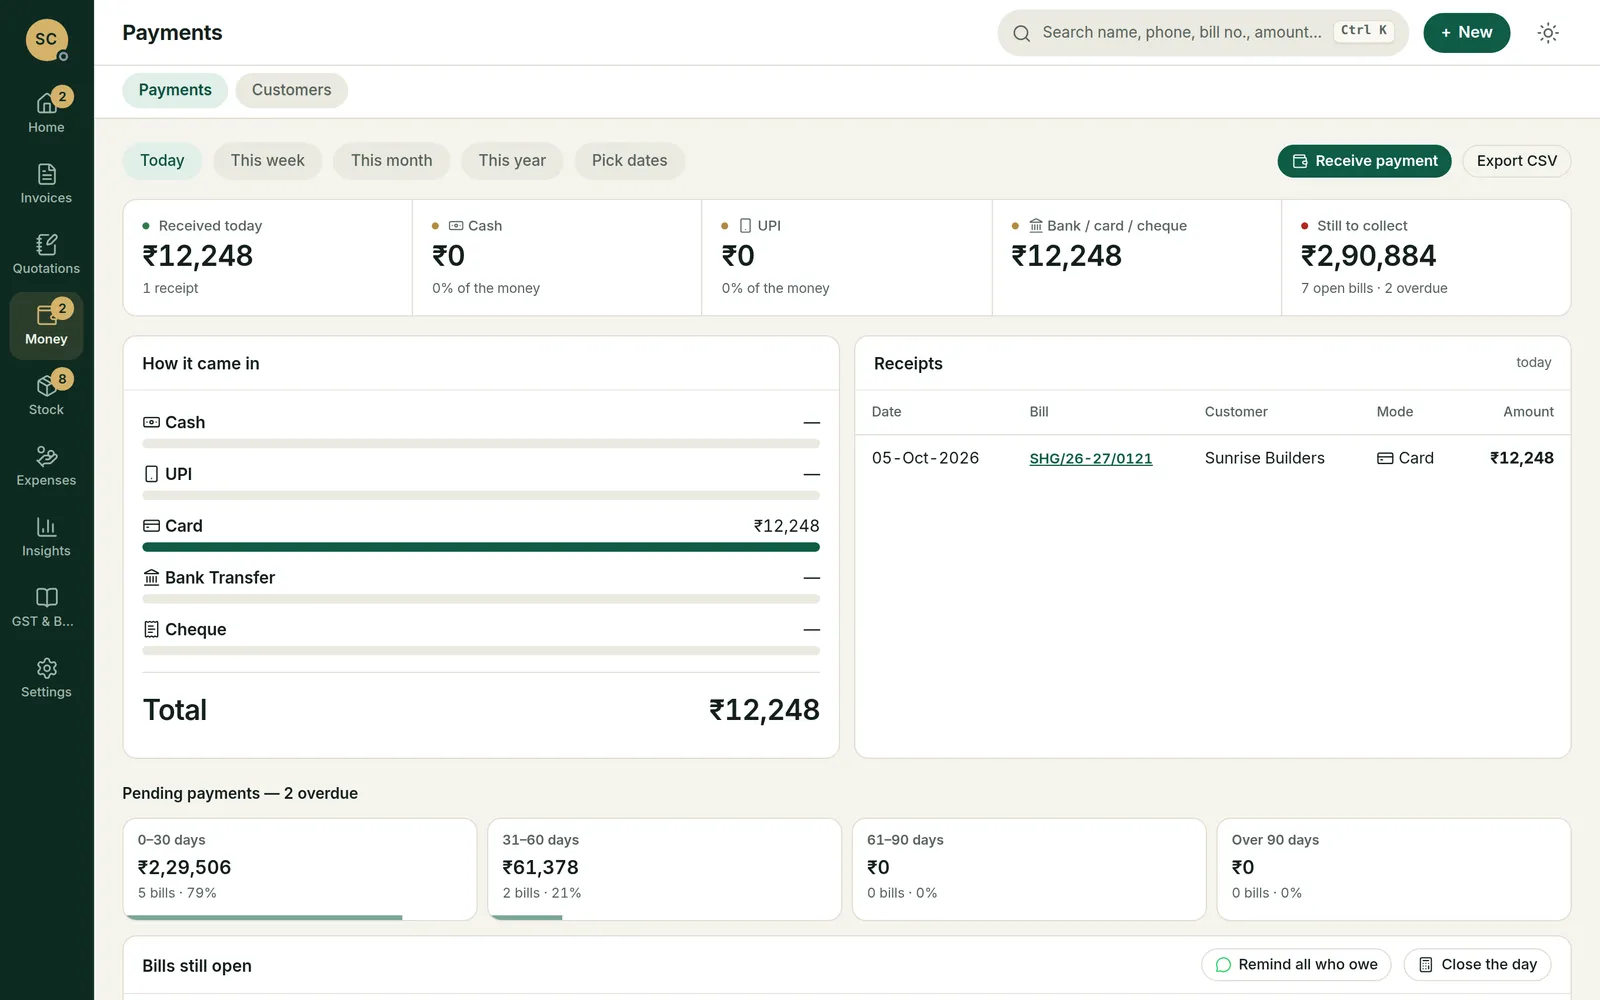1600x1000 pixels.
Task: Switch to the Customers tab
Action: click(x=291, y=90)
